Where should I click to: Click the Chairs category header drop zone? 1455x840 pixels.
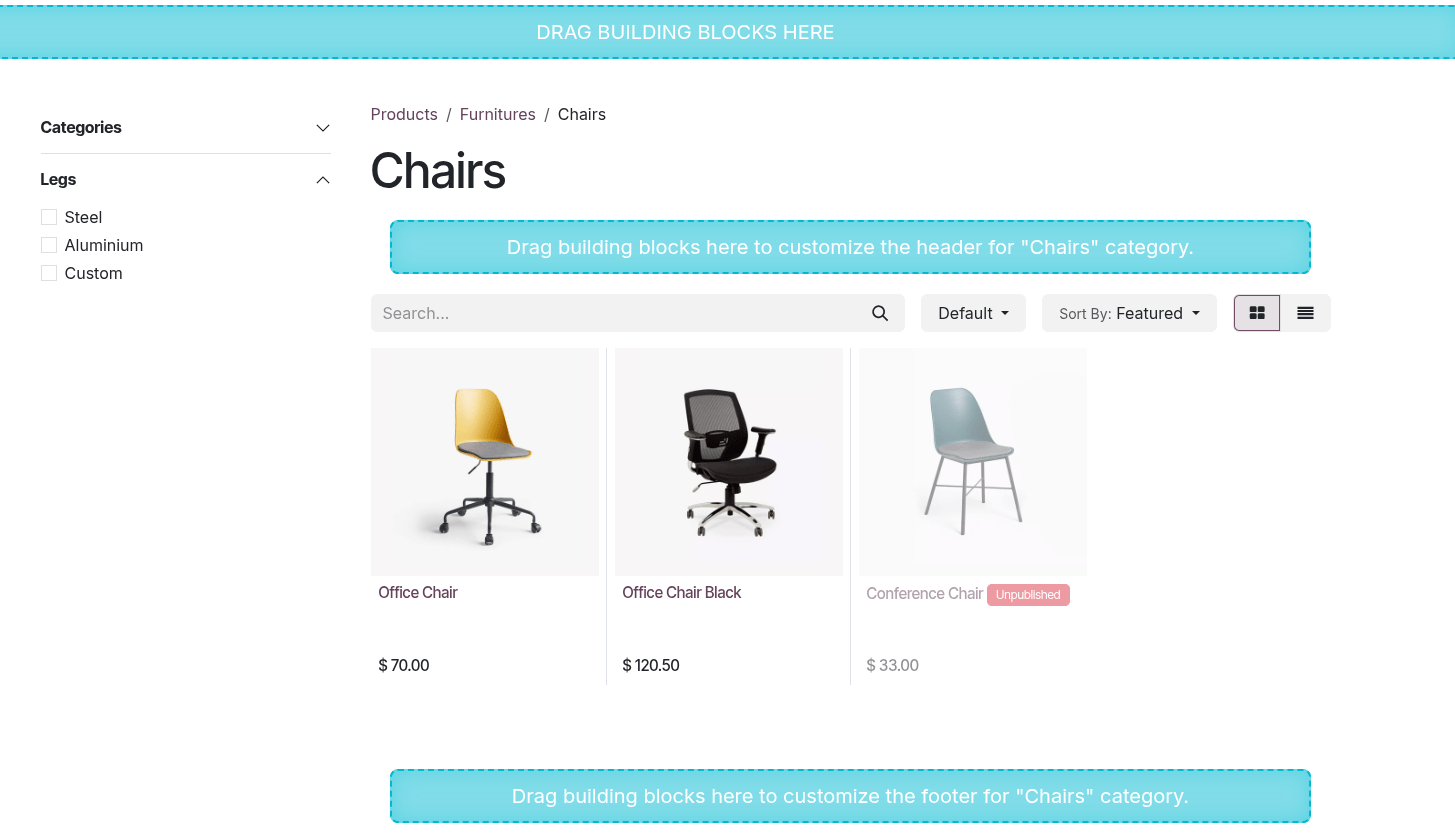(850, 247)
